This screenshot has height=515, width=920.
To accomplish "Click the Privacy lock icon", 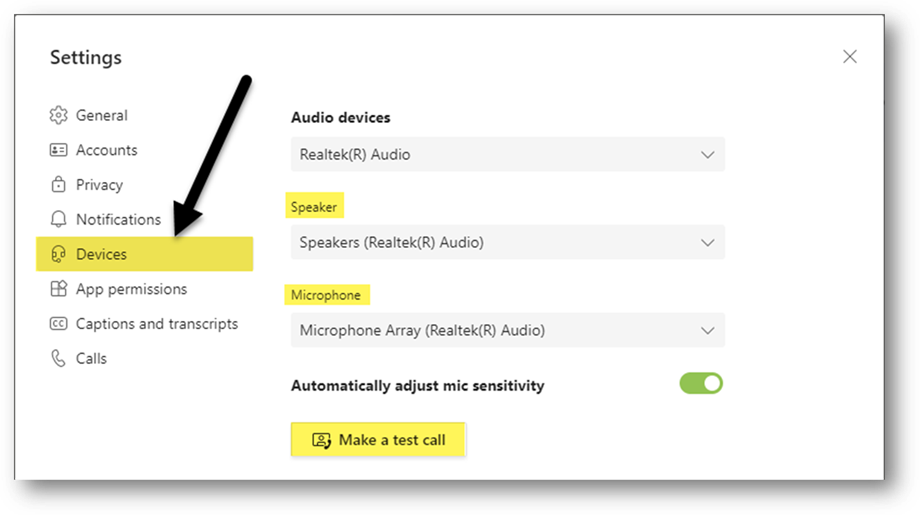I will (x=58, y=184).
